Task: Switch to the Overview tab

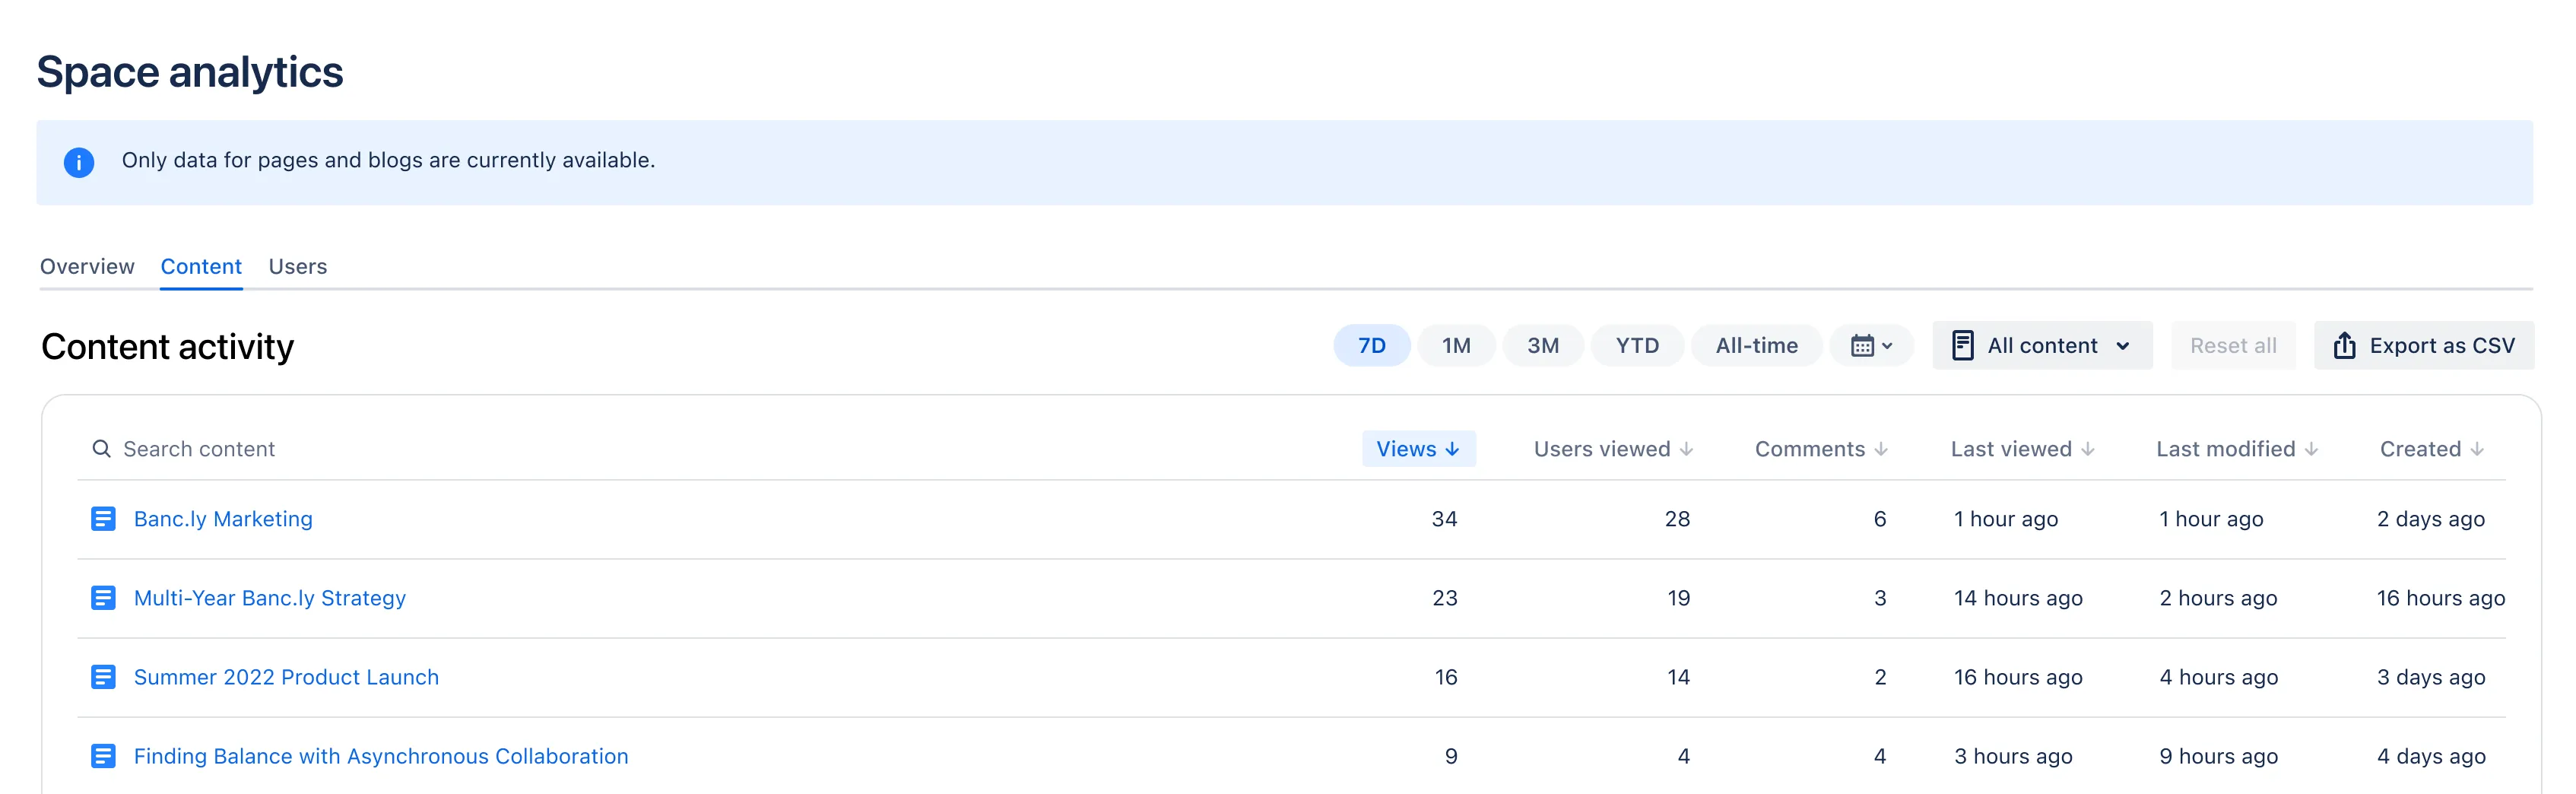Action: pos(87,267)
